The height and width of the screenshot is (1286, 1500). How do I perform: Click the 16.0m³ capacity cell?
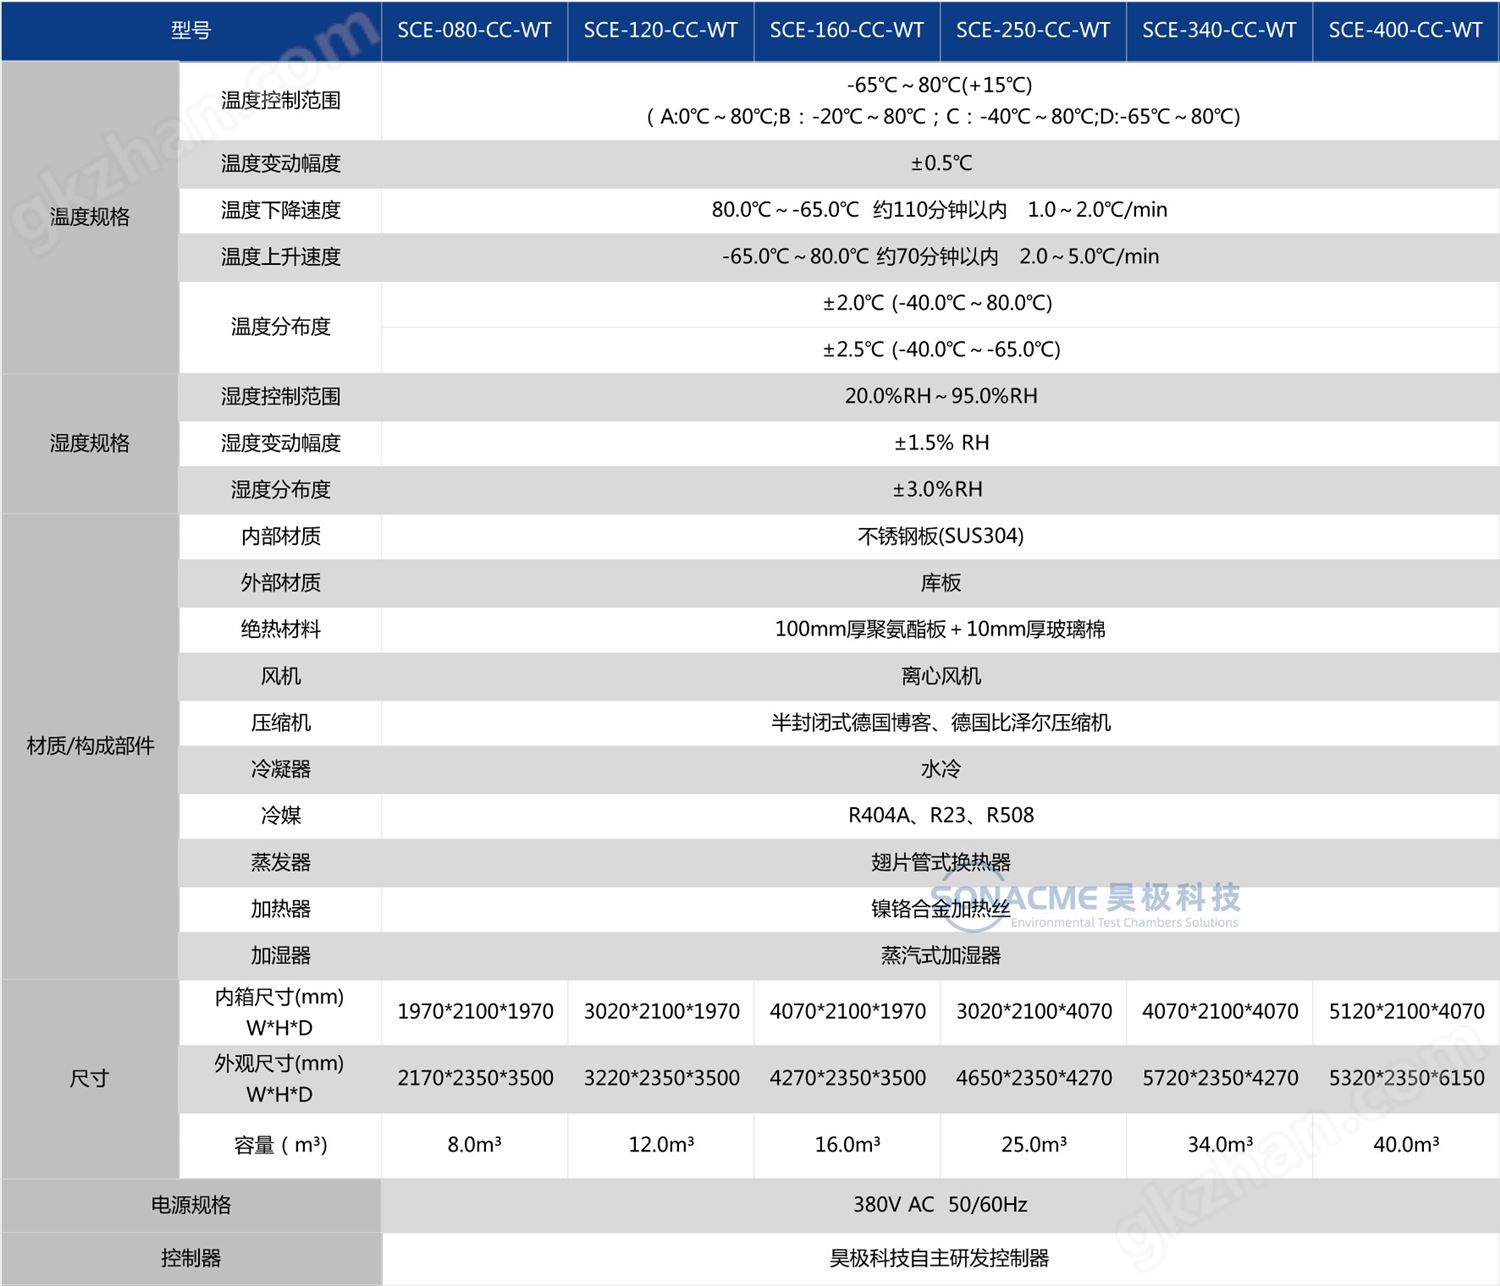point(847,1145)
